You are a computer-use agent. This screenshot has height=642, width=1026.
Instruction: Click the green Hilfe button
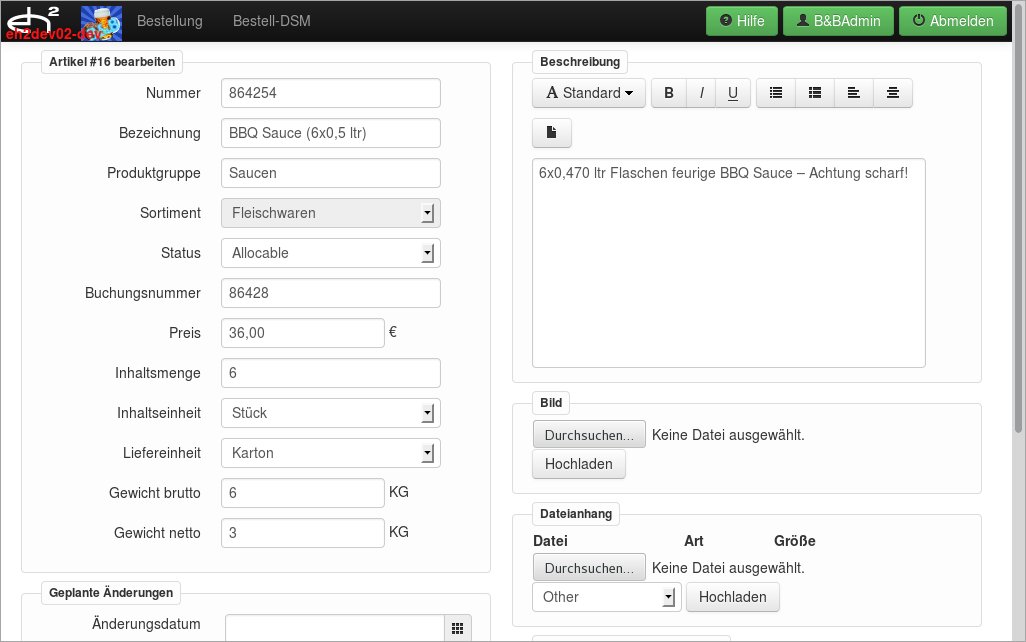point(741,21)
